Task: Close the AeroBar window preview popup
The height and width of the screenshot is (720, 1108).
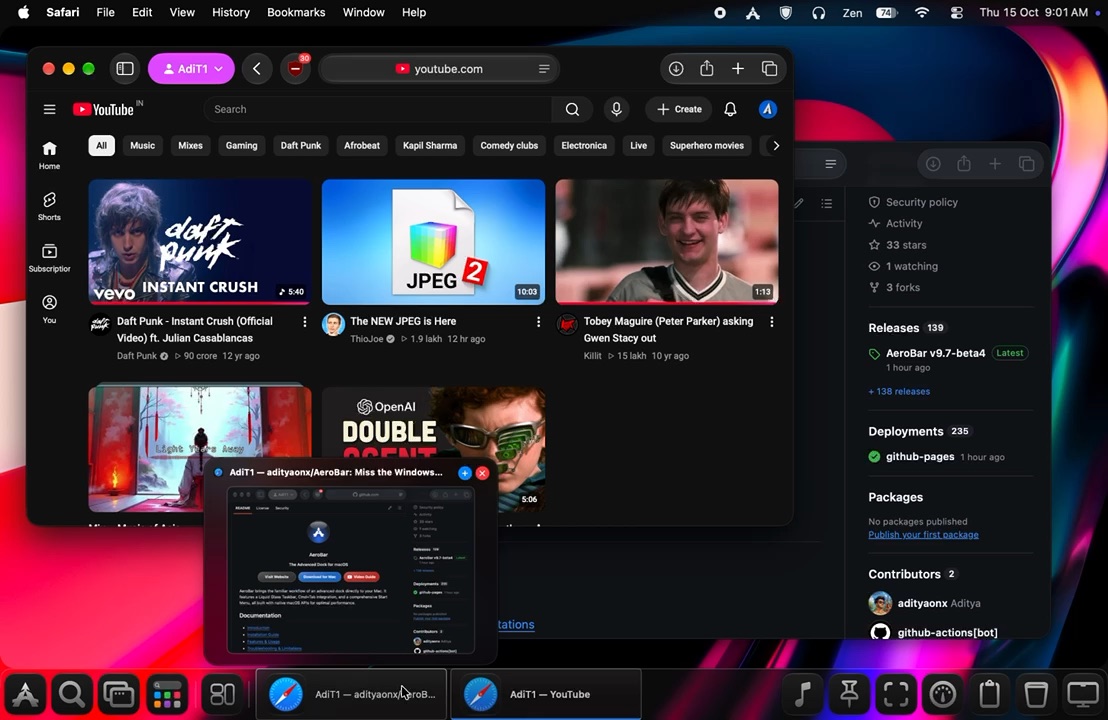Action: point(483,473)
